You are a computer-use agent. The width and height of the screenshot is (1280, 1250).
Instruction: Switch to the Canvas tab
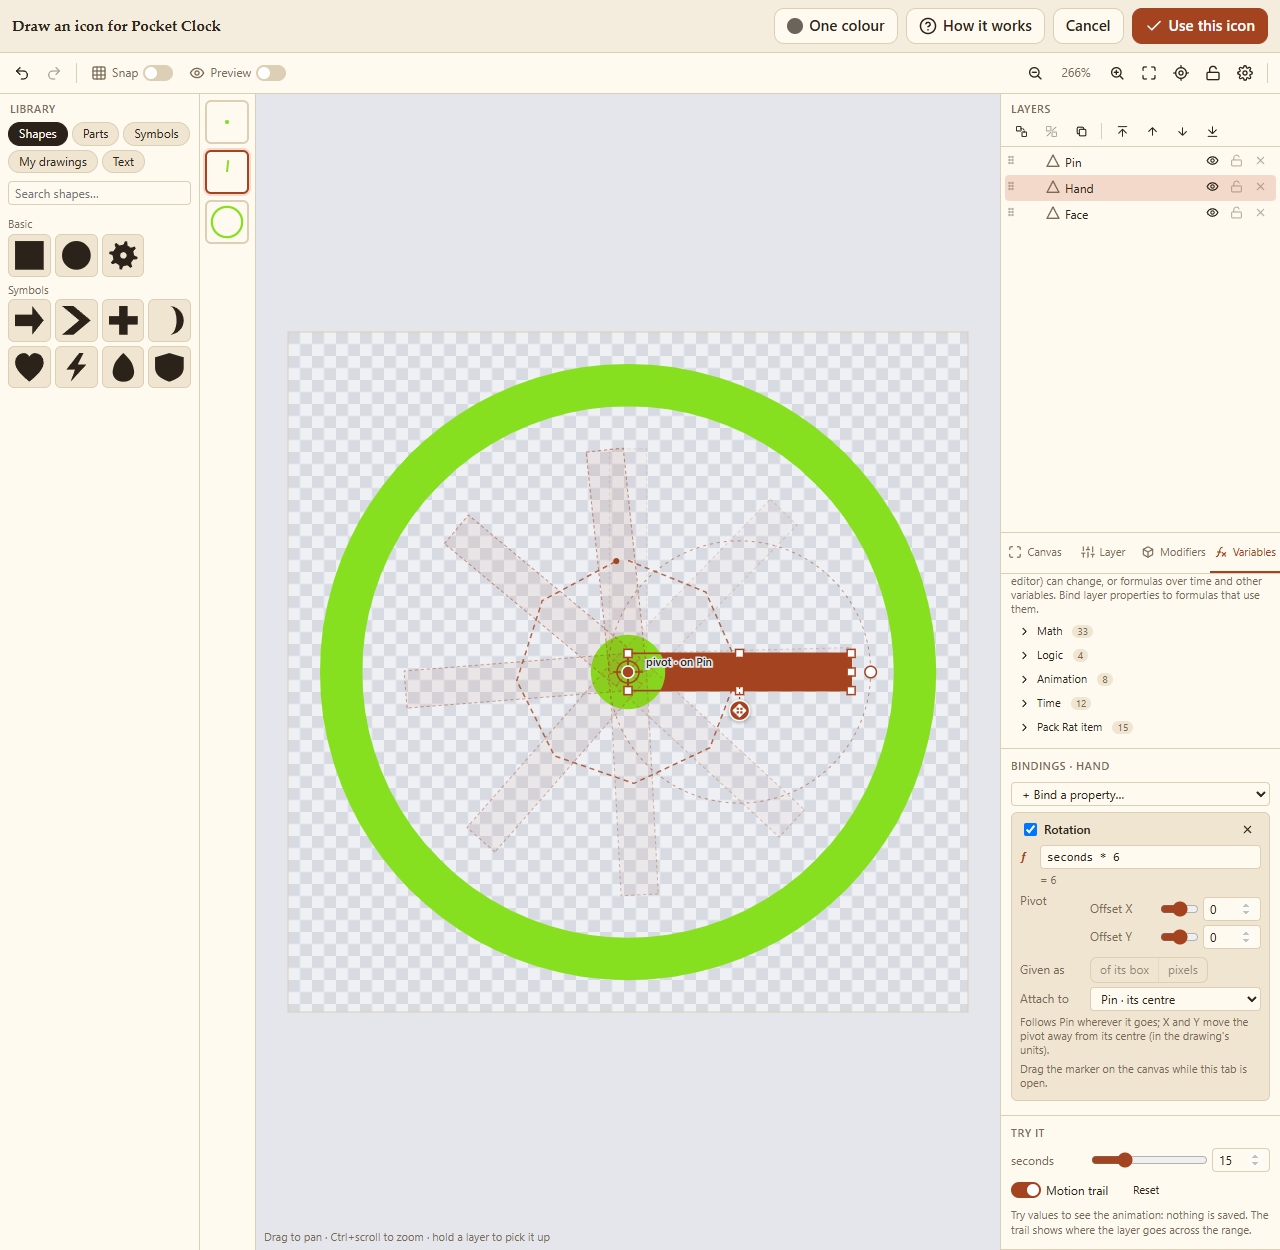pos(1036,552)
